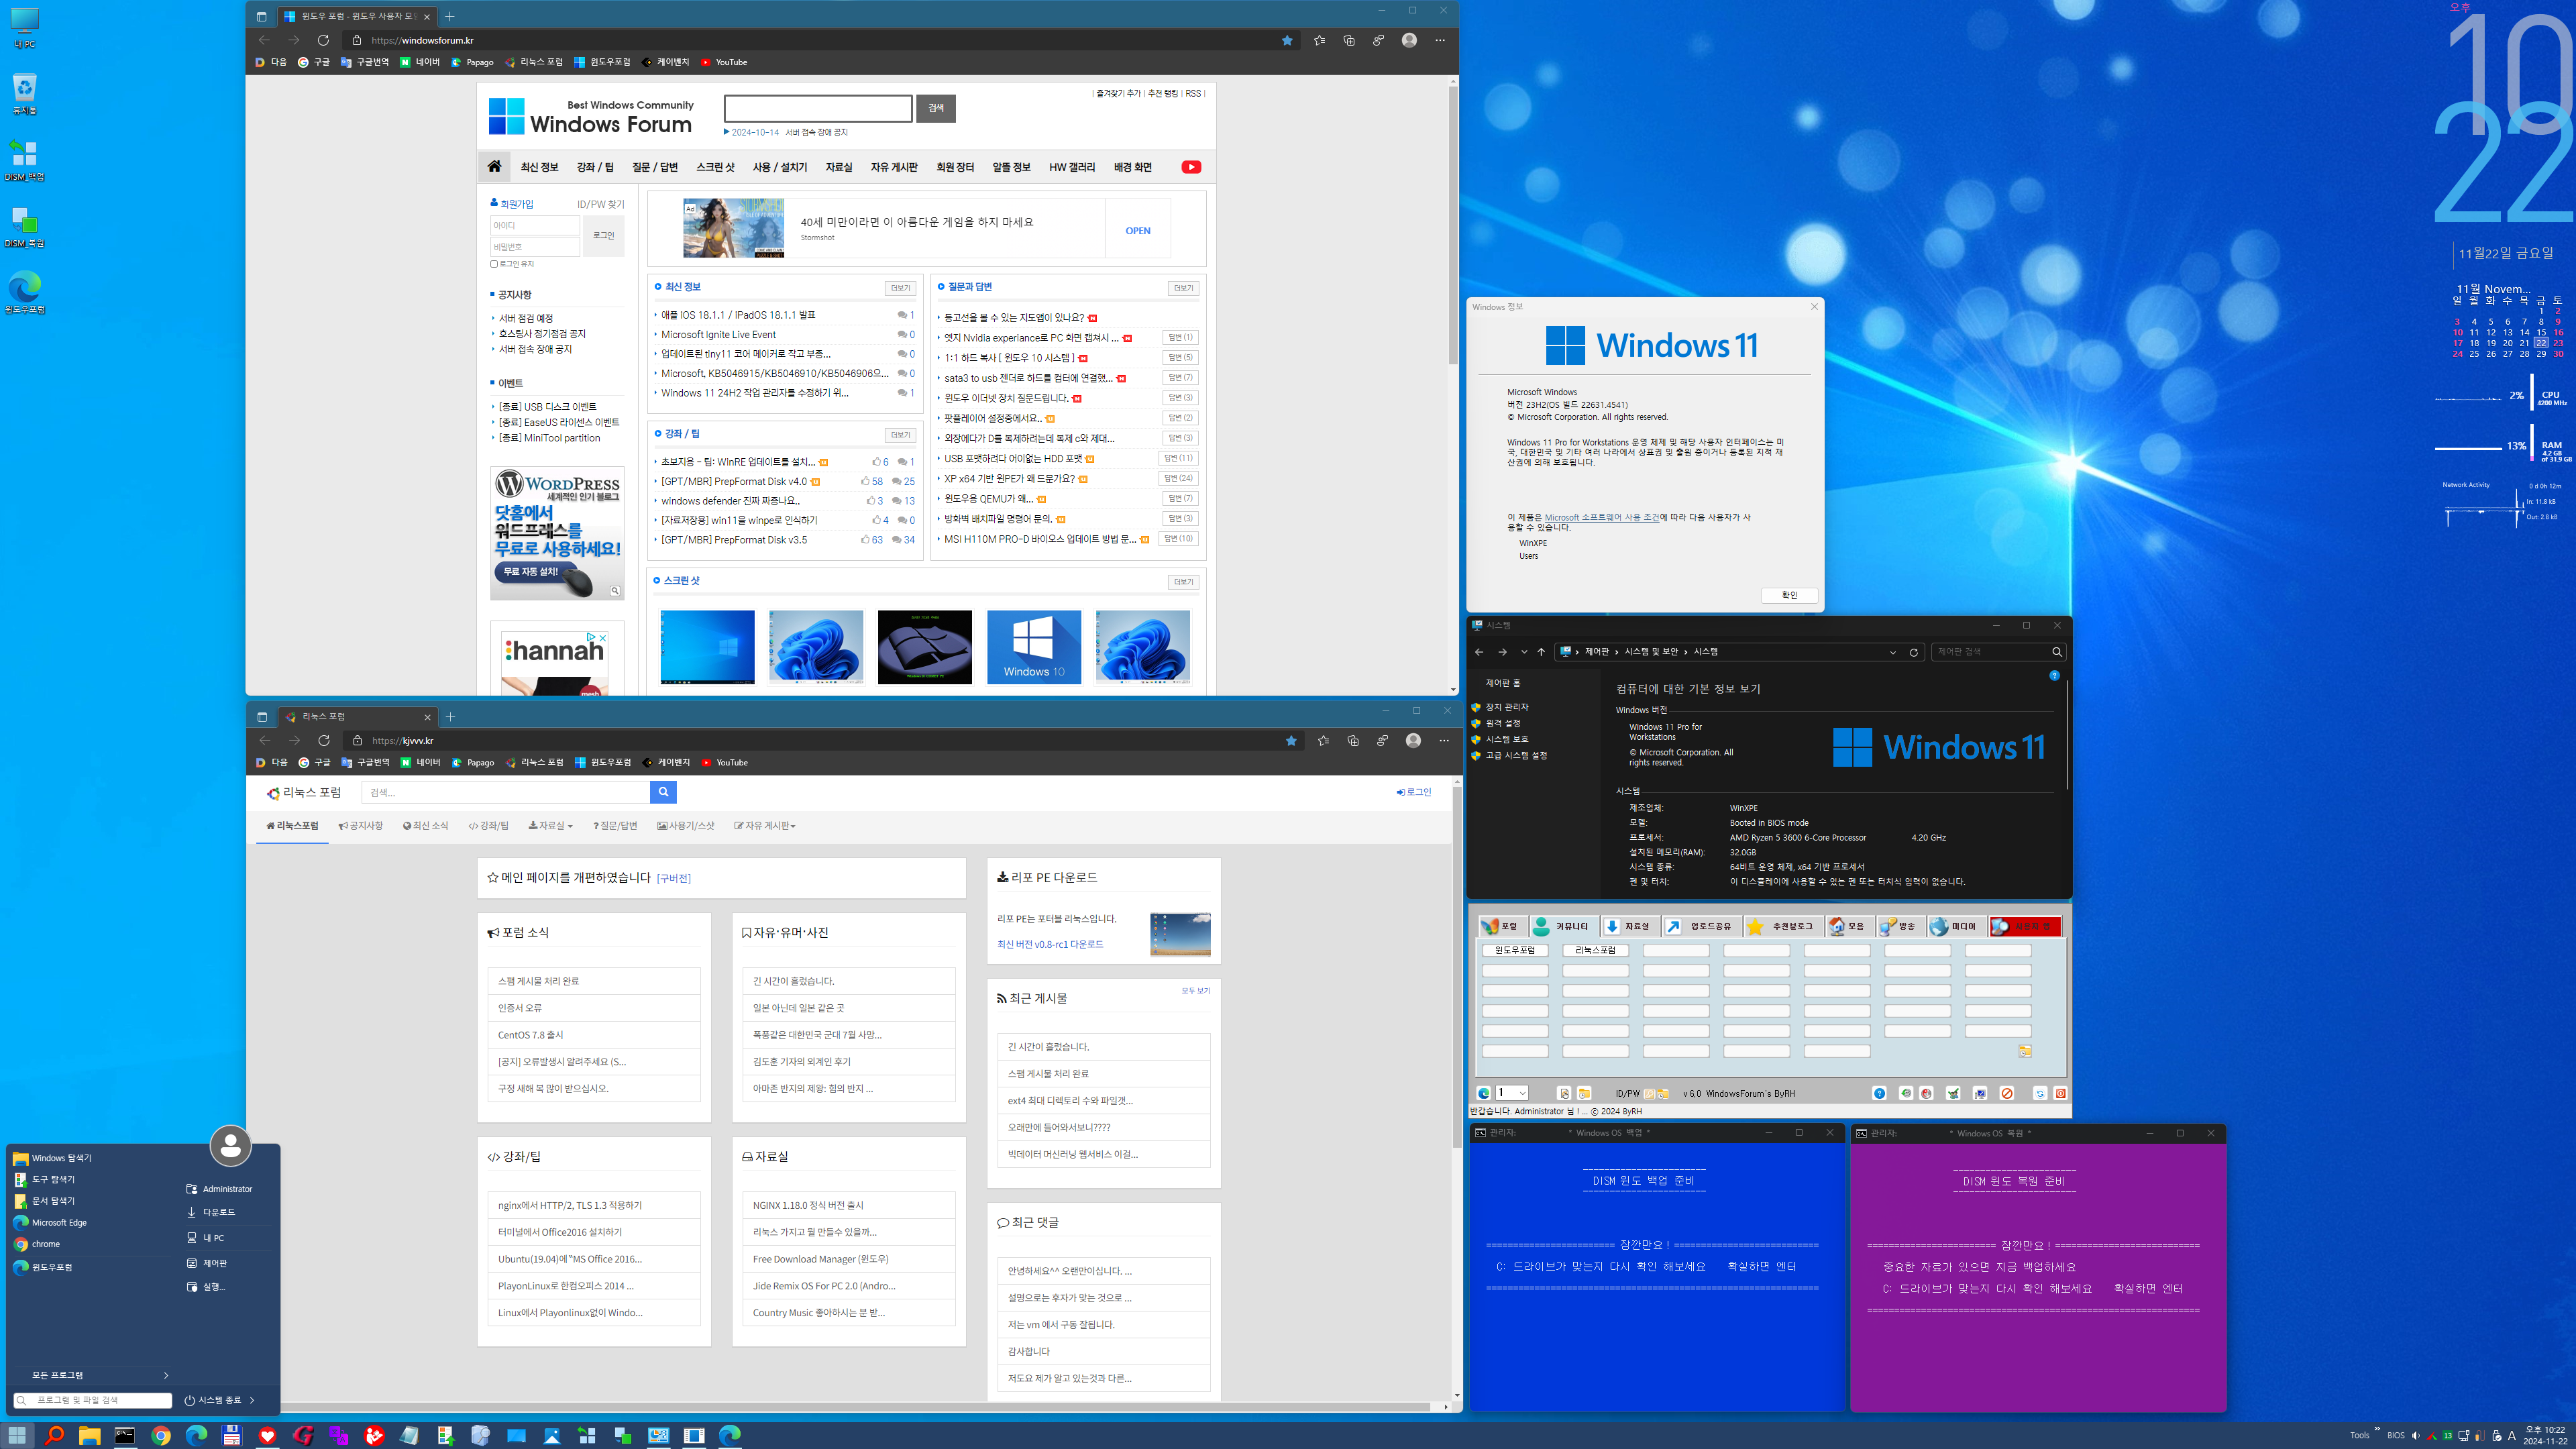Open DISM_백업 desktop shortcut

24,160
